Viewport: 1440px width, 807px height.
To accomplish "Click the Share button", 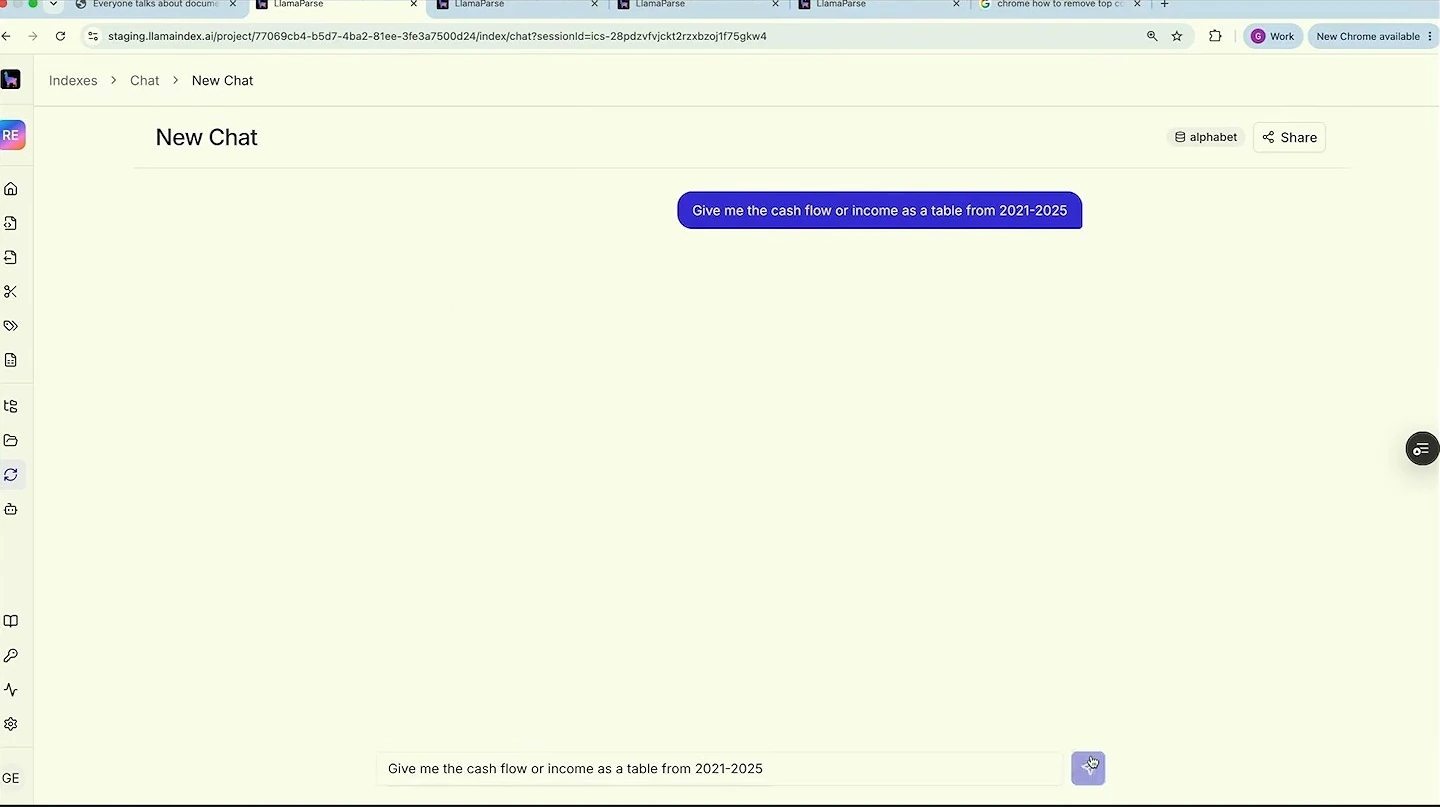I will point(1289,137).
